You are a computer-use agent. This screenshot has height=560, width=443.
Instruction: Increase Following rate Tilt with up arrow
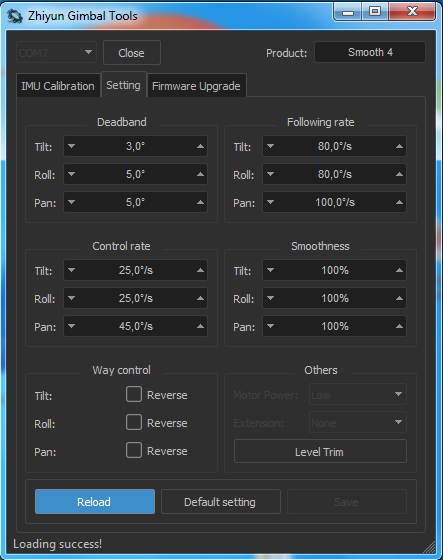[399, 146]
